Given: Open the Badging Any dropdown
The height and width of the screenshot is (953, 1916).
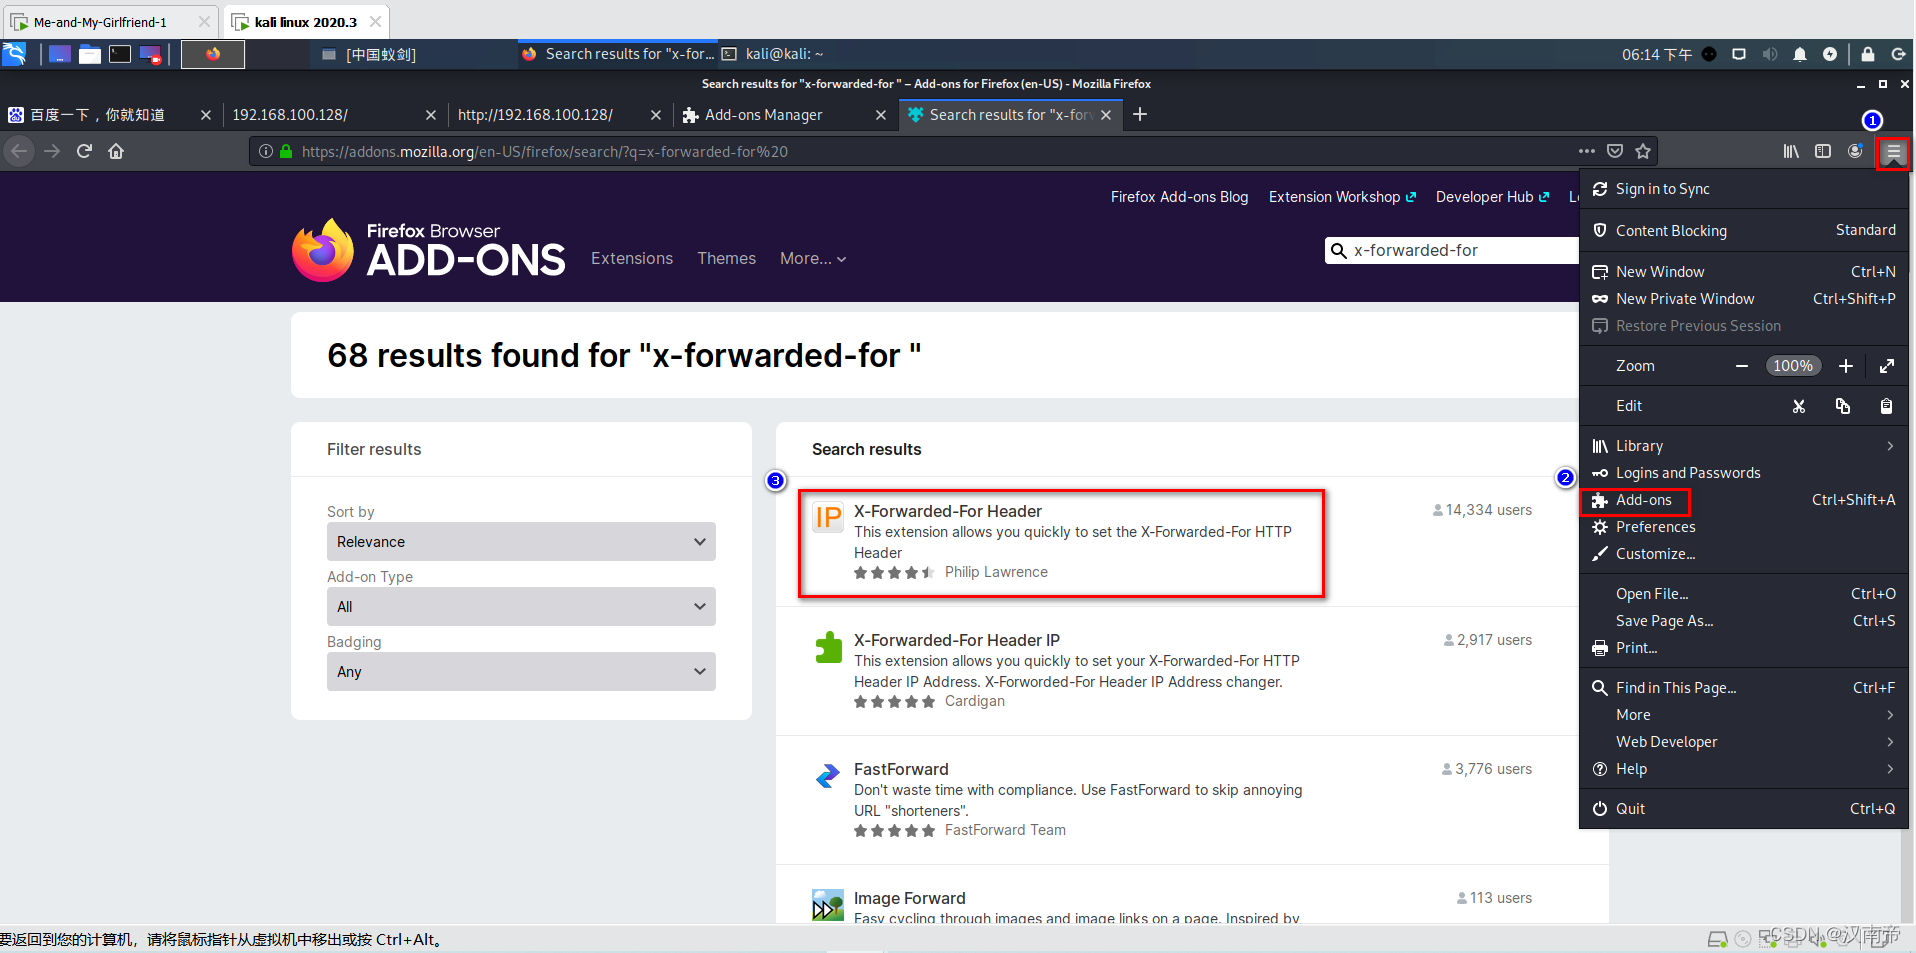Looking at the screenshot, I should [x=521, y=672].
